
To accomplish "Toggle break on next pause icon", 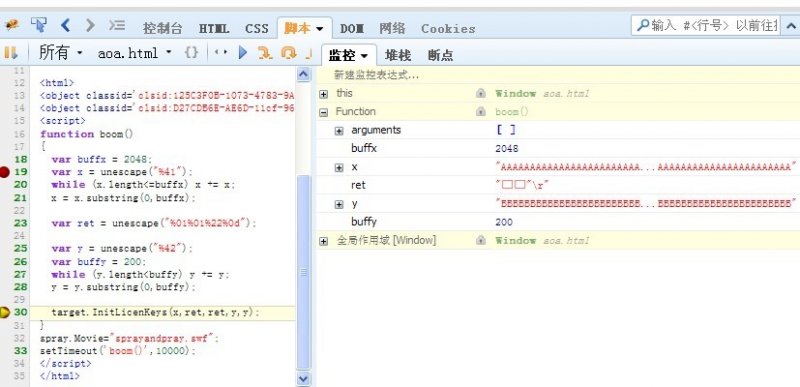I will [x=10, y=53].
